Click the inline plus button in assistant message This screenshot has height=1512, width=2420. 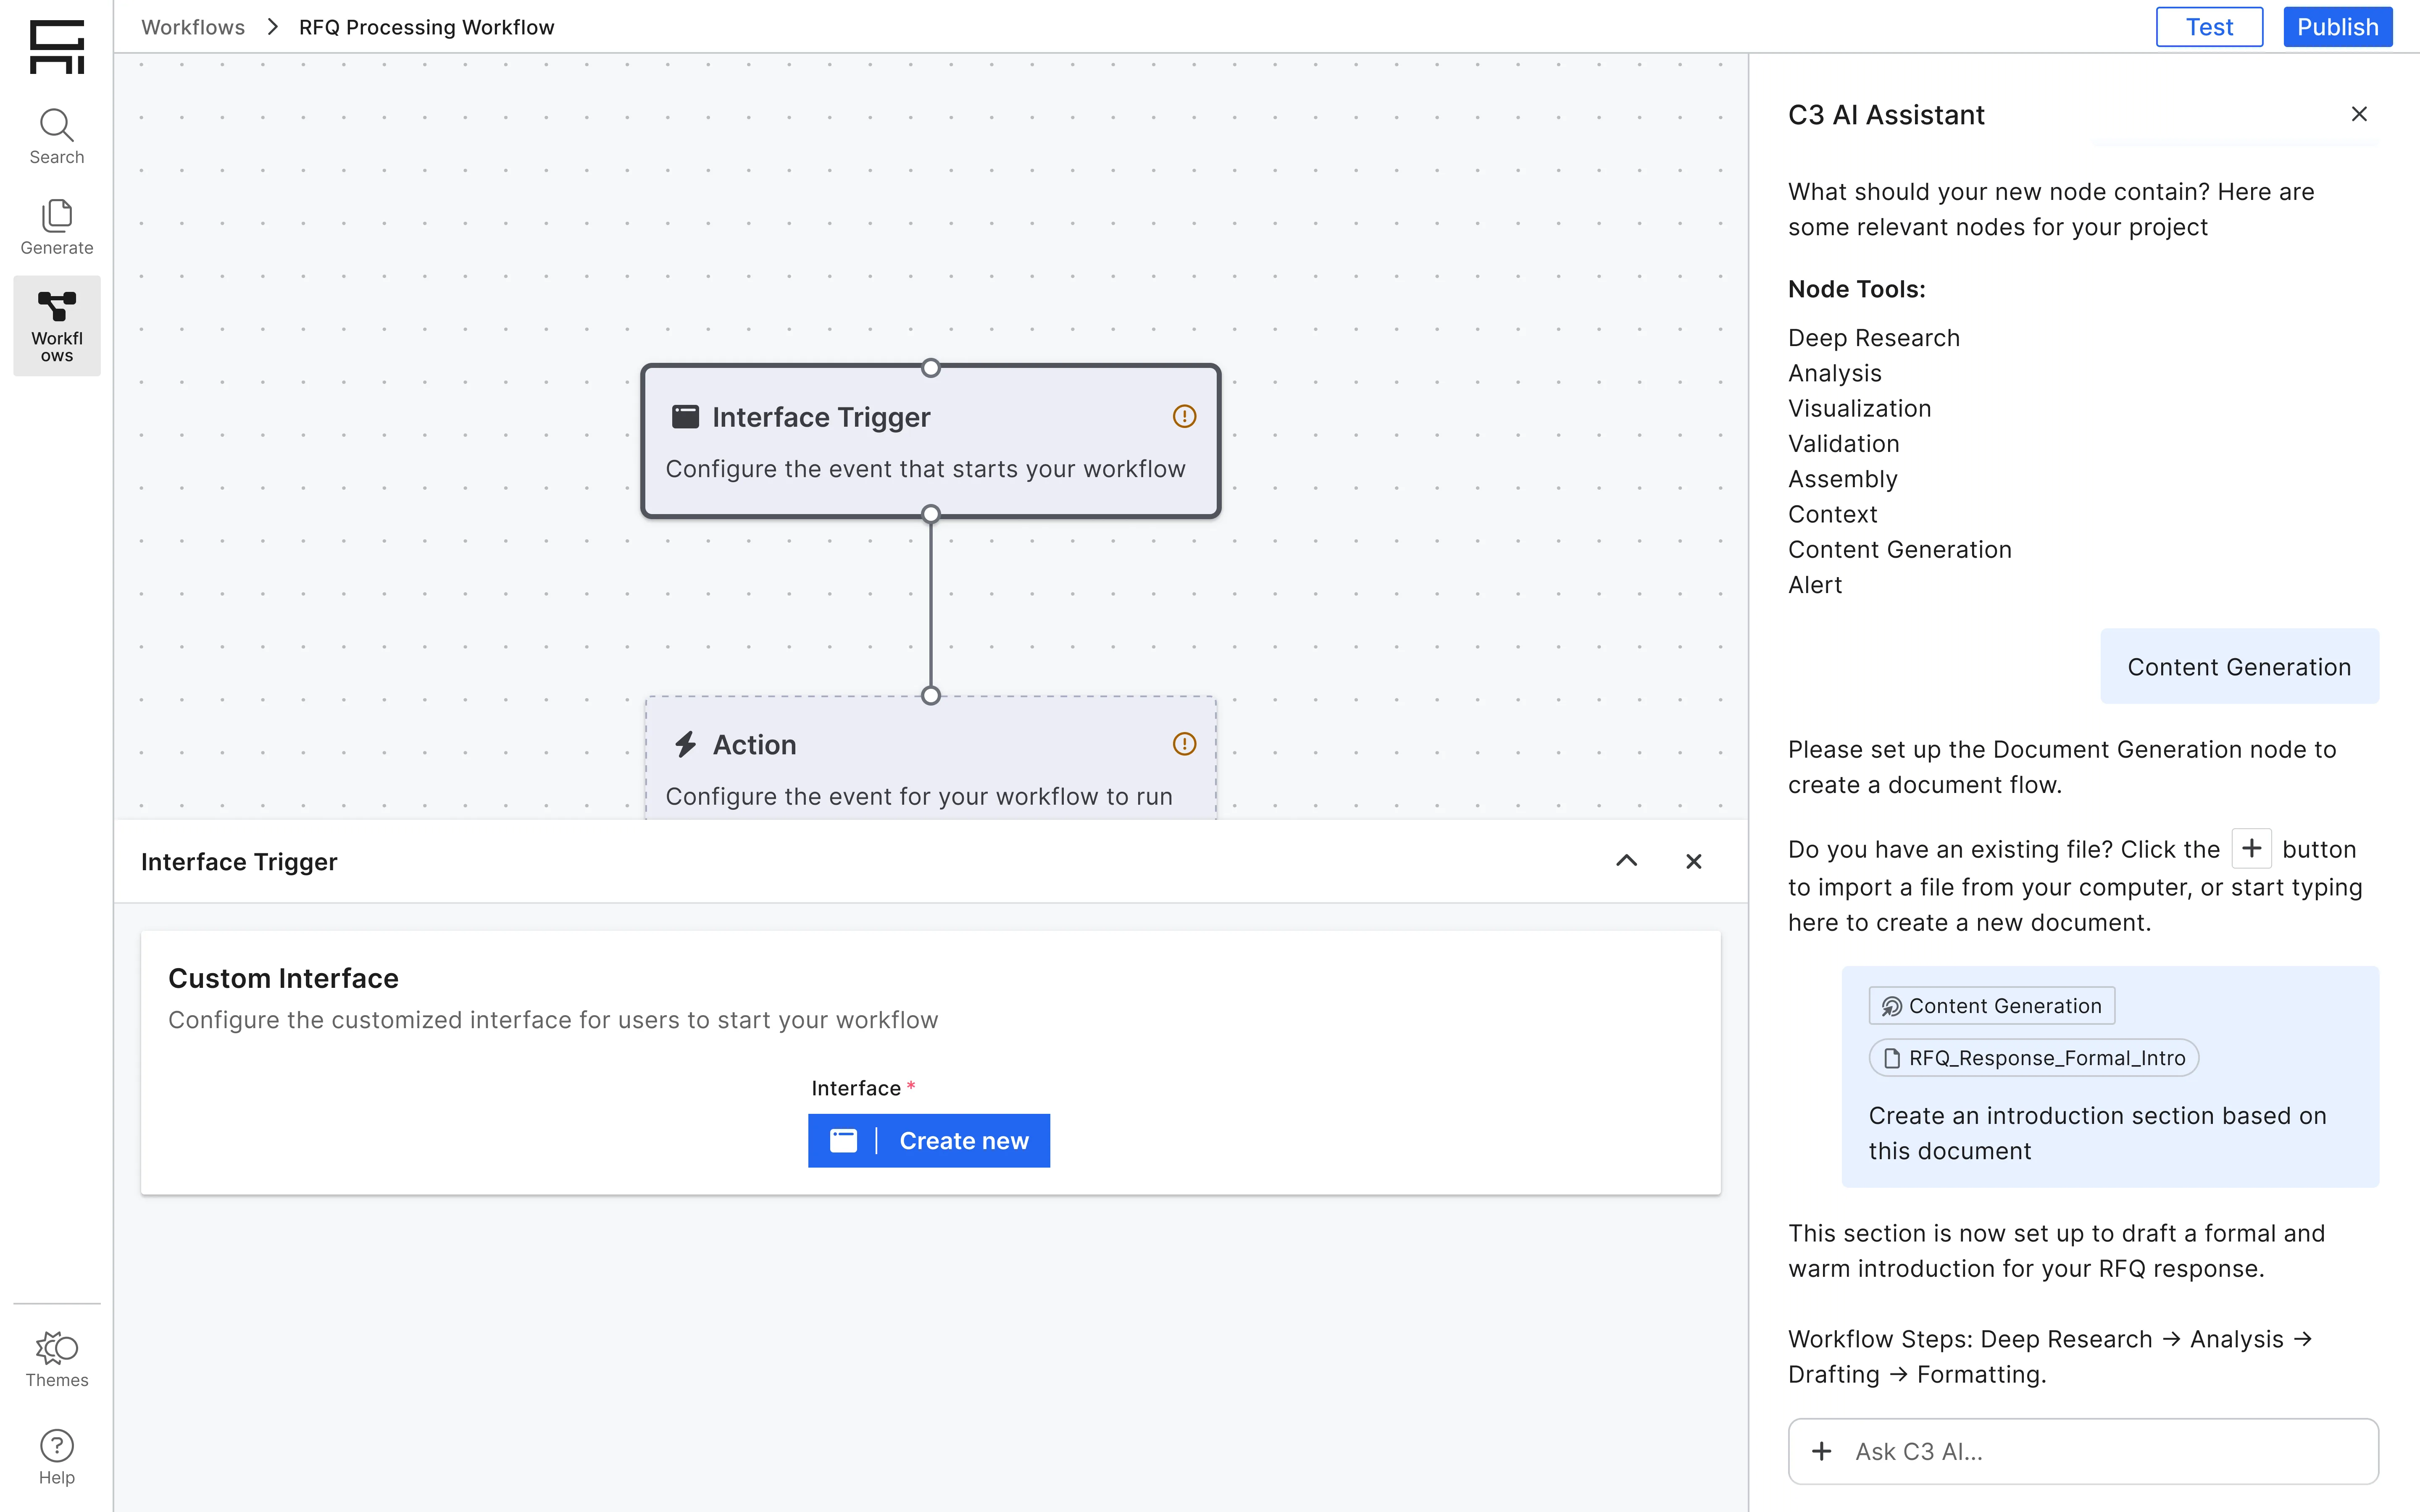click(x=2251, y=848)
